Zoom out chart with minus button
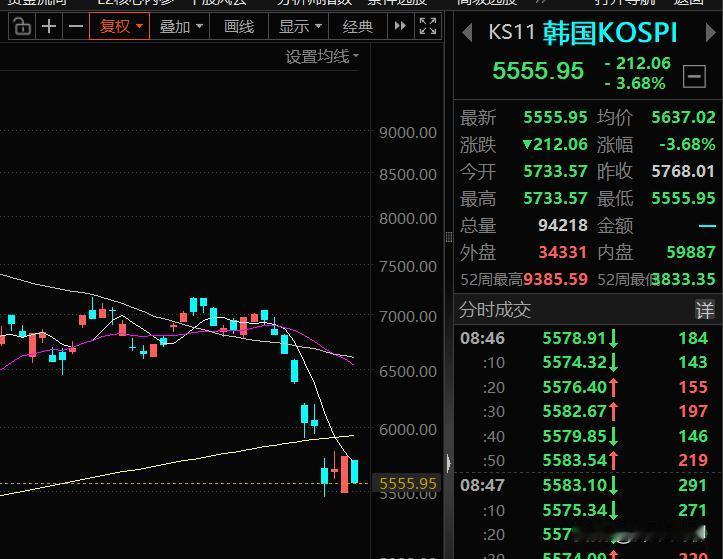Viewport: 723px width, 559px height. [76, 26]
